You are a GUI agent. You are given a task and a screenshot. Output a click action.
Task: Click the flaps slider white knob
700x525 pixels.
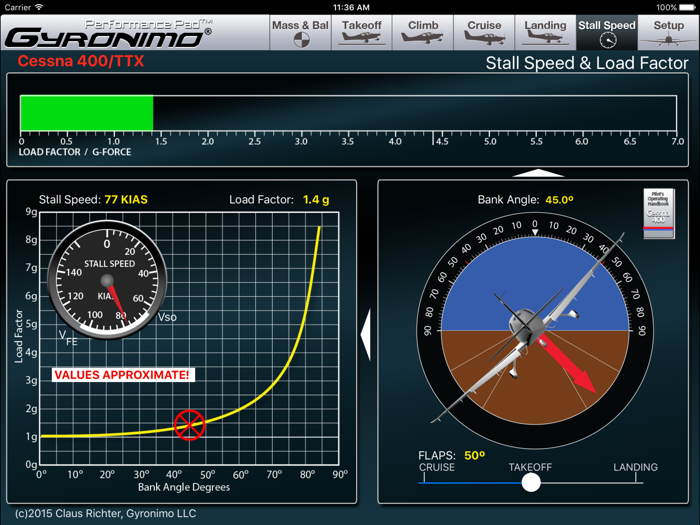click(x=531, y=483)
